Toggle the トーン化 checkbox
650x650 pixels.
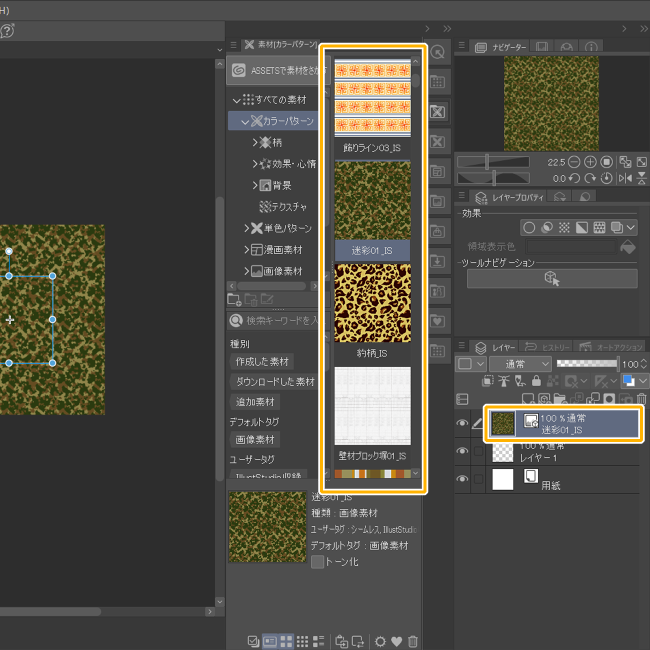coord(317,562)
